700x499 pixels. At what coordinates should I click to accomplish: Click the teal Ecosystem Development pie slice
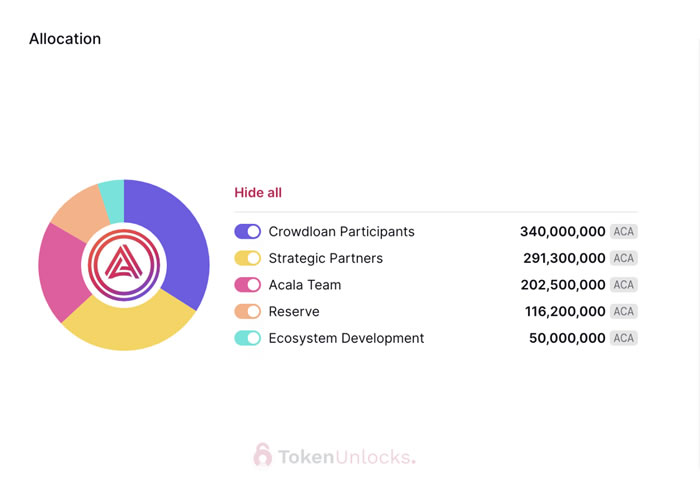point(112,190)
